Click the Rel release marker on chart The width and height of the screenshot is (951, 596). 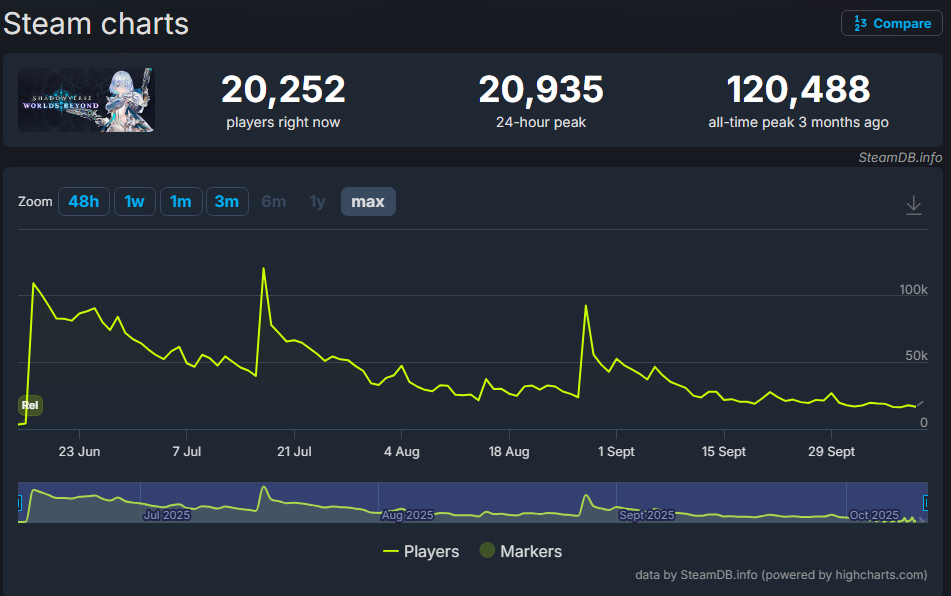click(30, 405)
